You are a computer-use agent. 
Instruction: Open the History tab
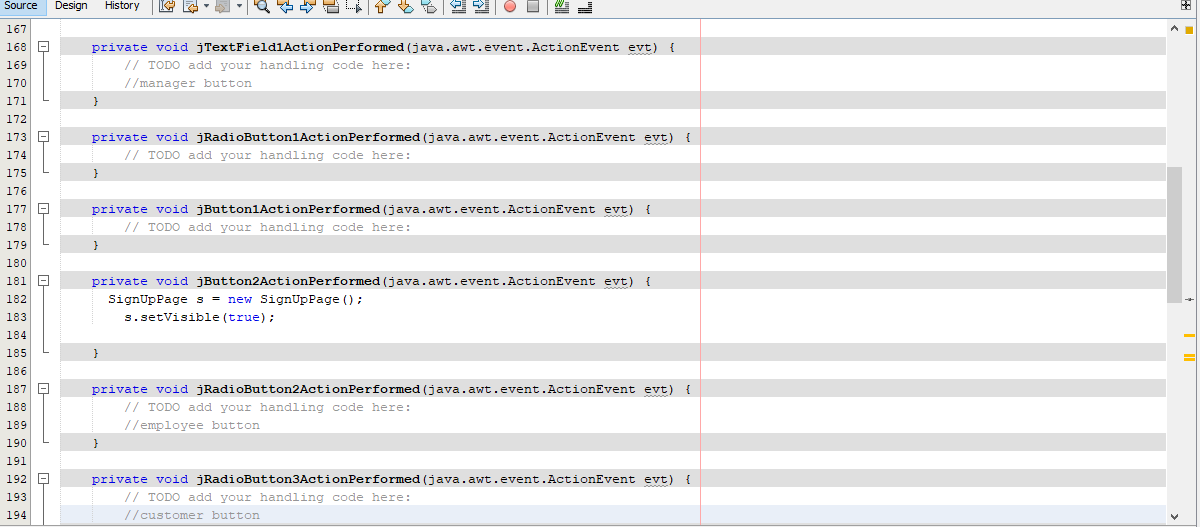point(122,6)
